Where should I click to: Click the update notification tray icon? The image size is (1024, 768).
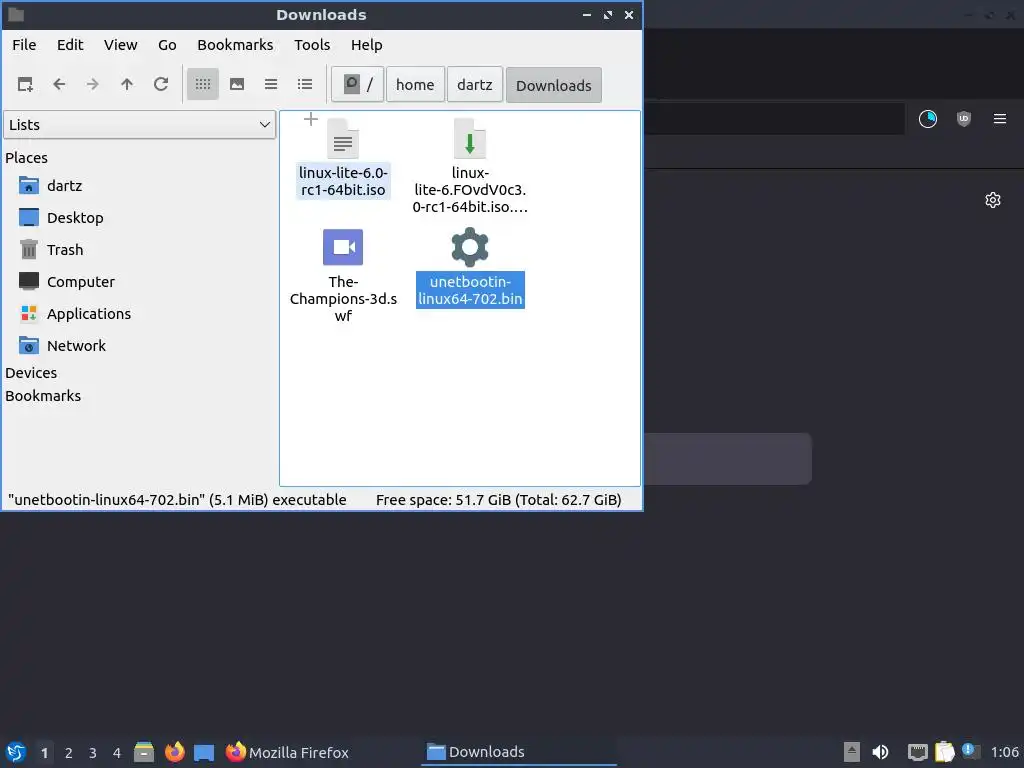[x=970, y=751]
